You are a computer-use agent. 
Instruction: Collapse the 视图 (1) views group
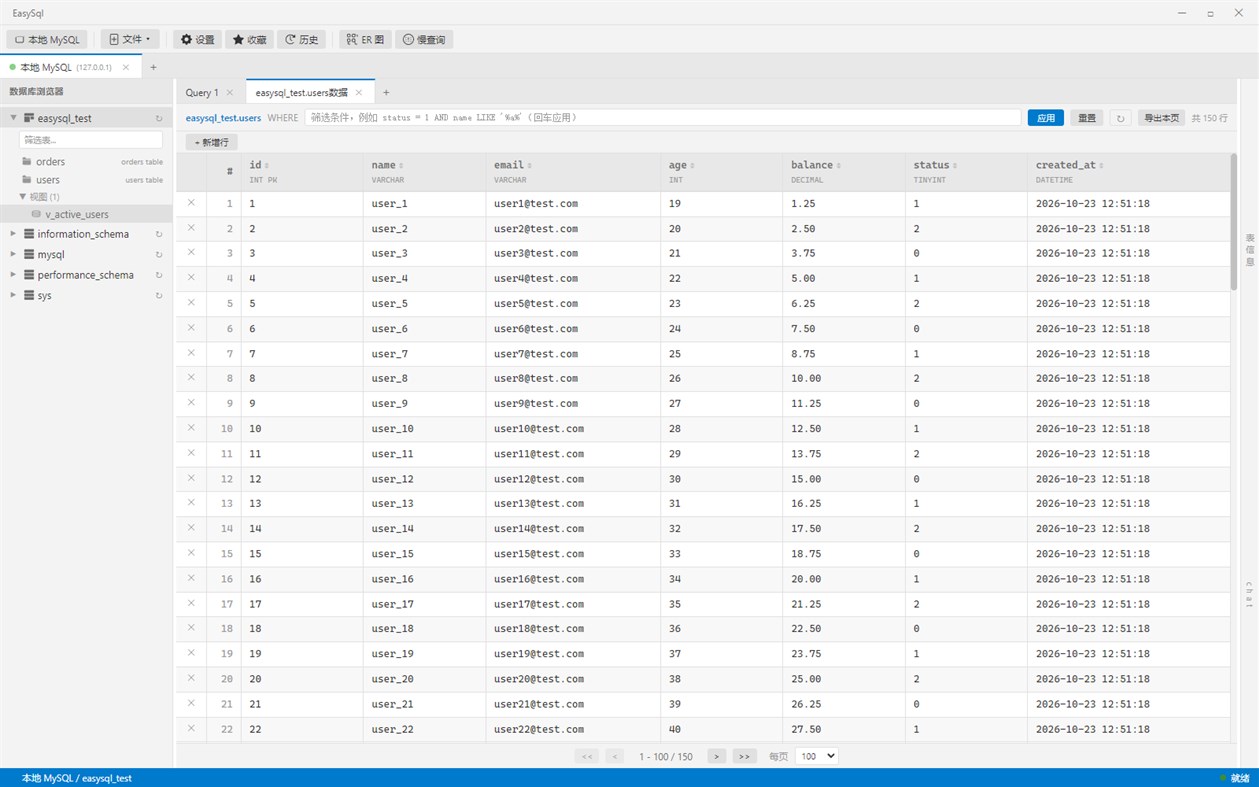[x=23, y=196]
